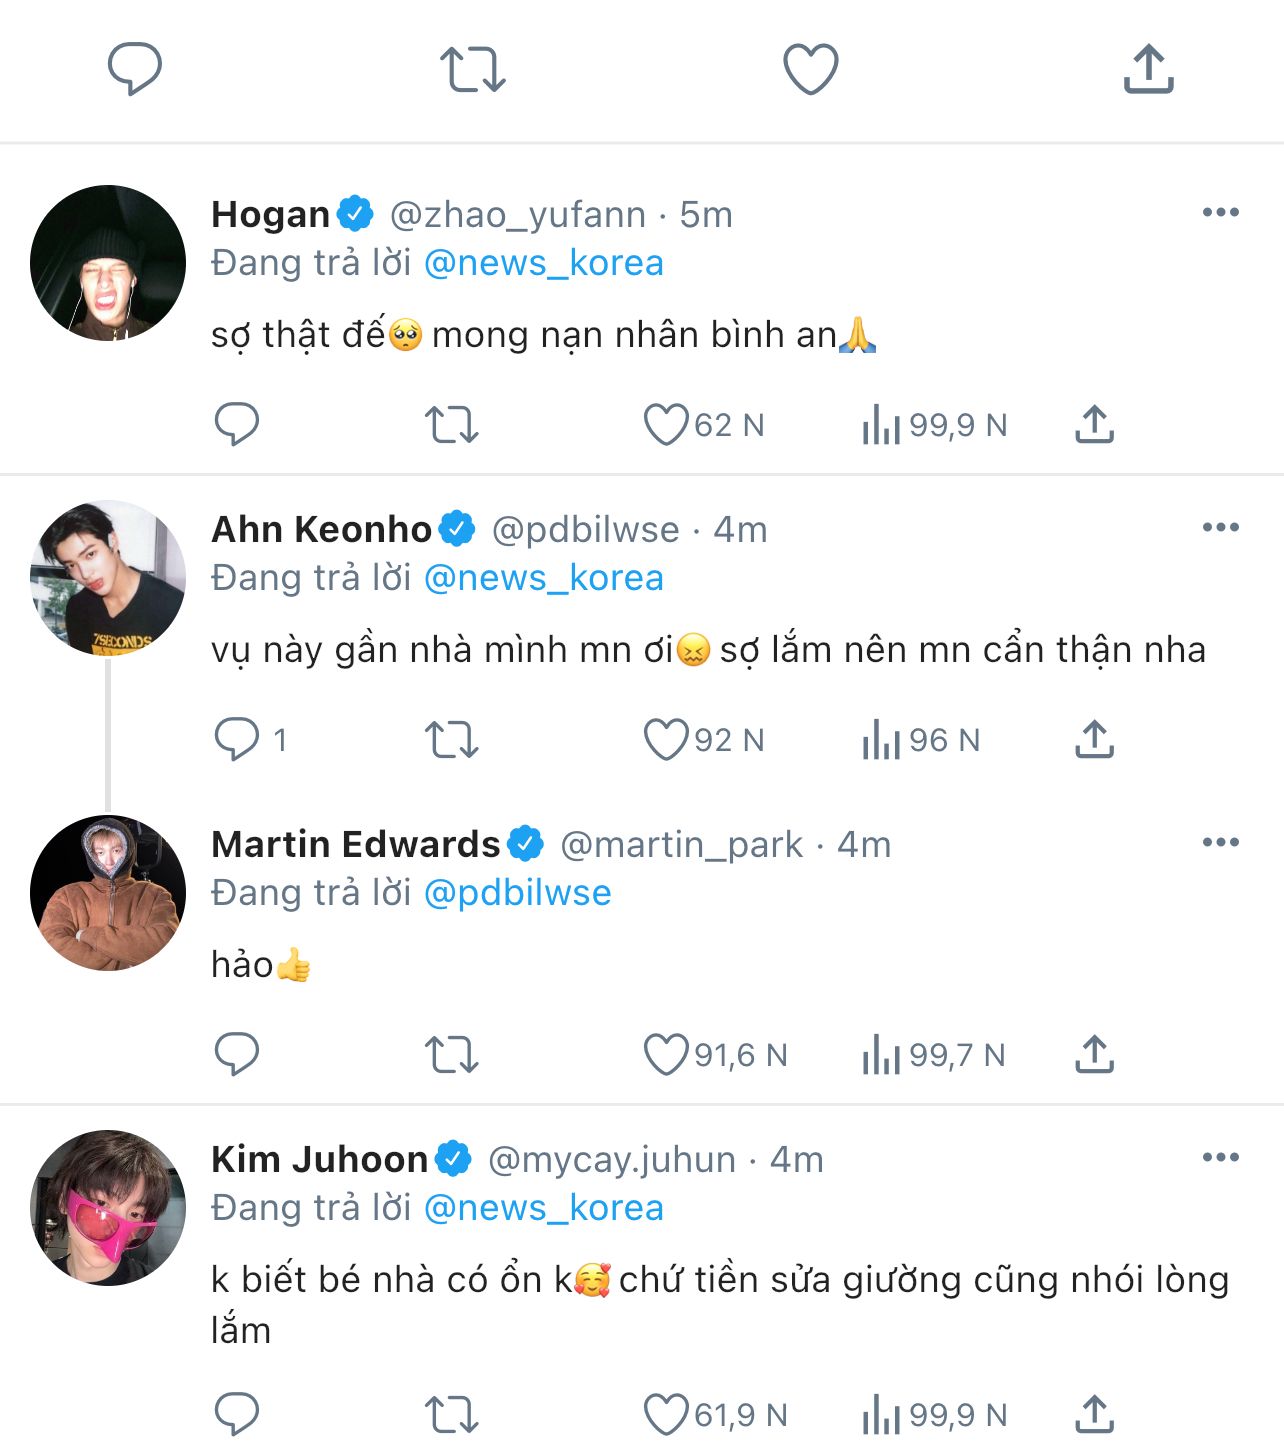Open @news_korea link in Hogan's reply
The height and width of the screenshot is (1456, 1284).
(544, 263)
